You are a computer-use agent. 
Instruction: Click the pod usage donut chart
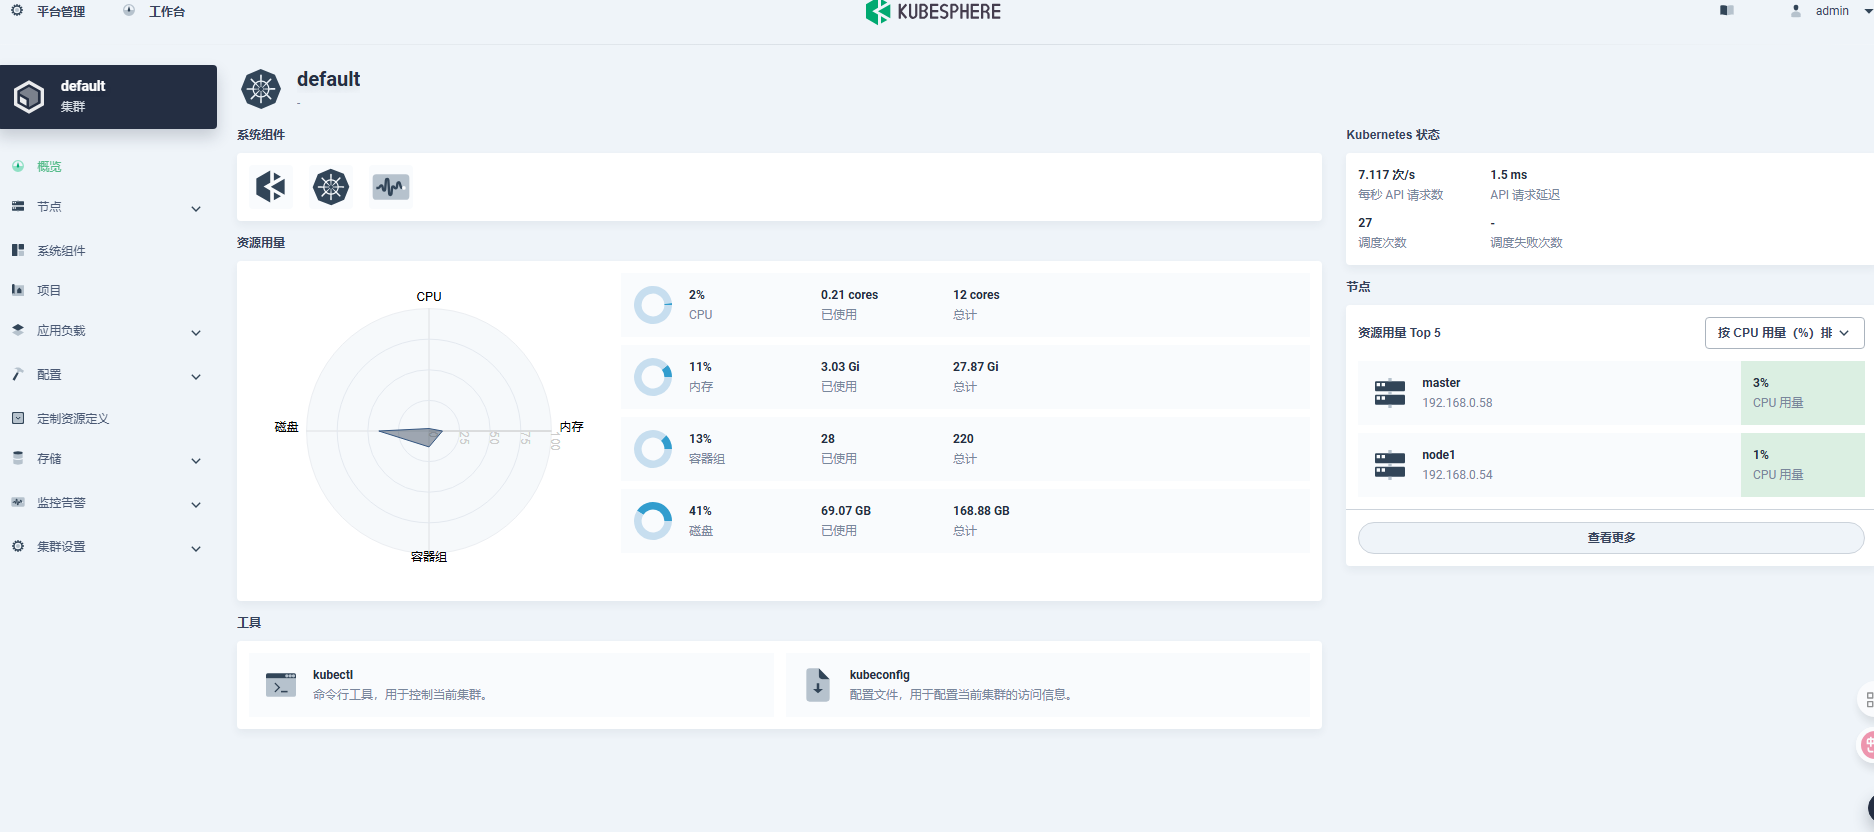[x=653, y=449]
